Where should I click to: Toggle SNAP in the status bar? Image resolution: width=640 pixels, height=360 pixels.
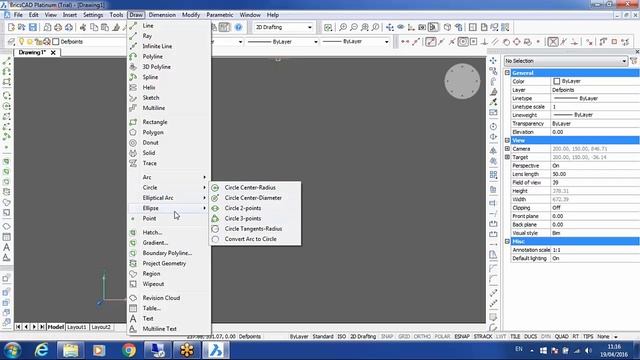coord(387,336)
